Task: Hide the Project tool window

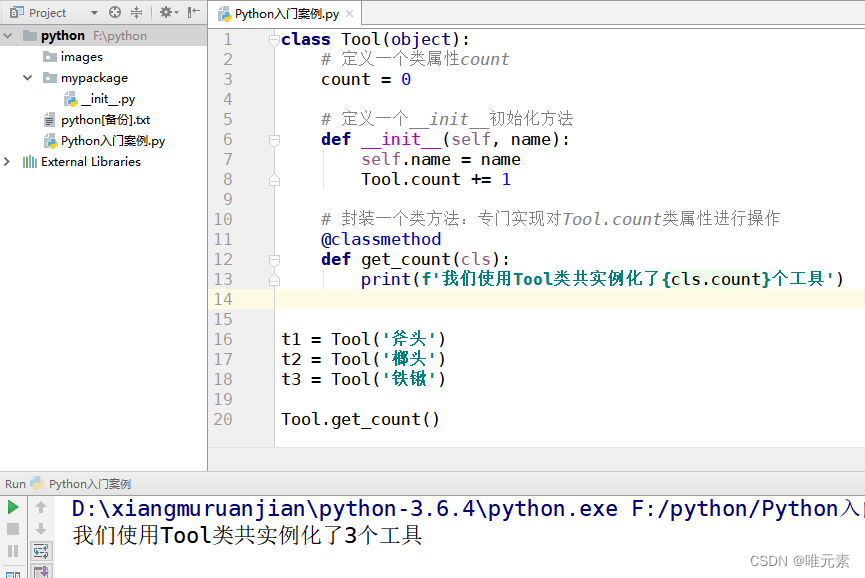Action: (193, 13)
